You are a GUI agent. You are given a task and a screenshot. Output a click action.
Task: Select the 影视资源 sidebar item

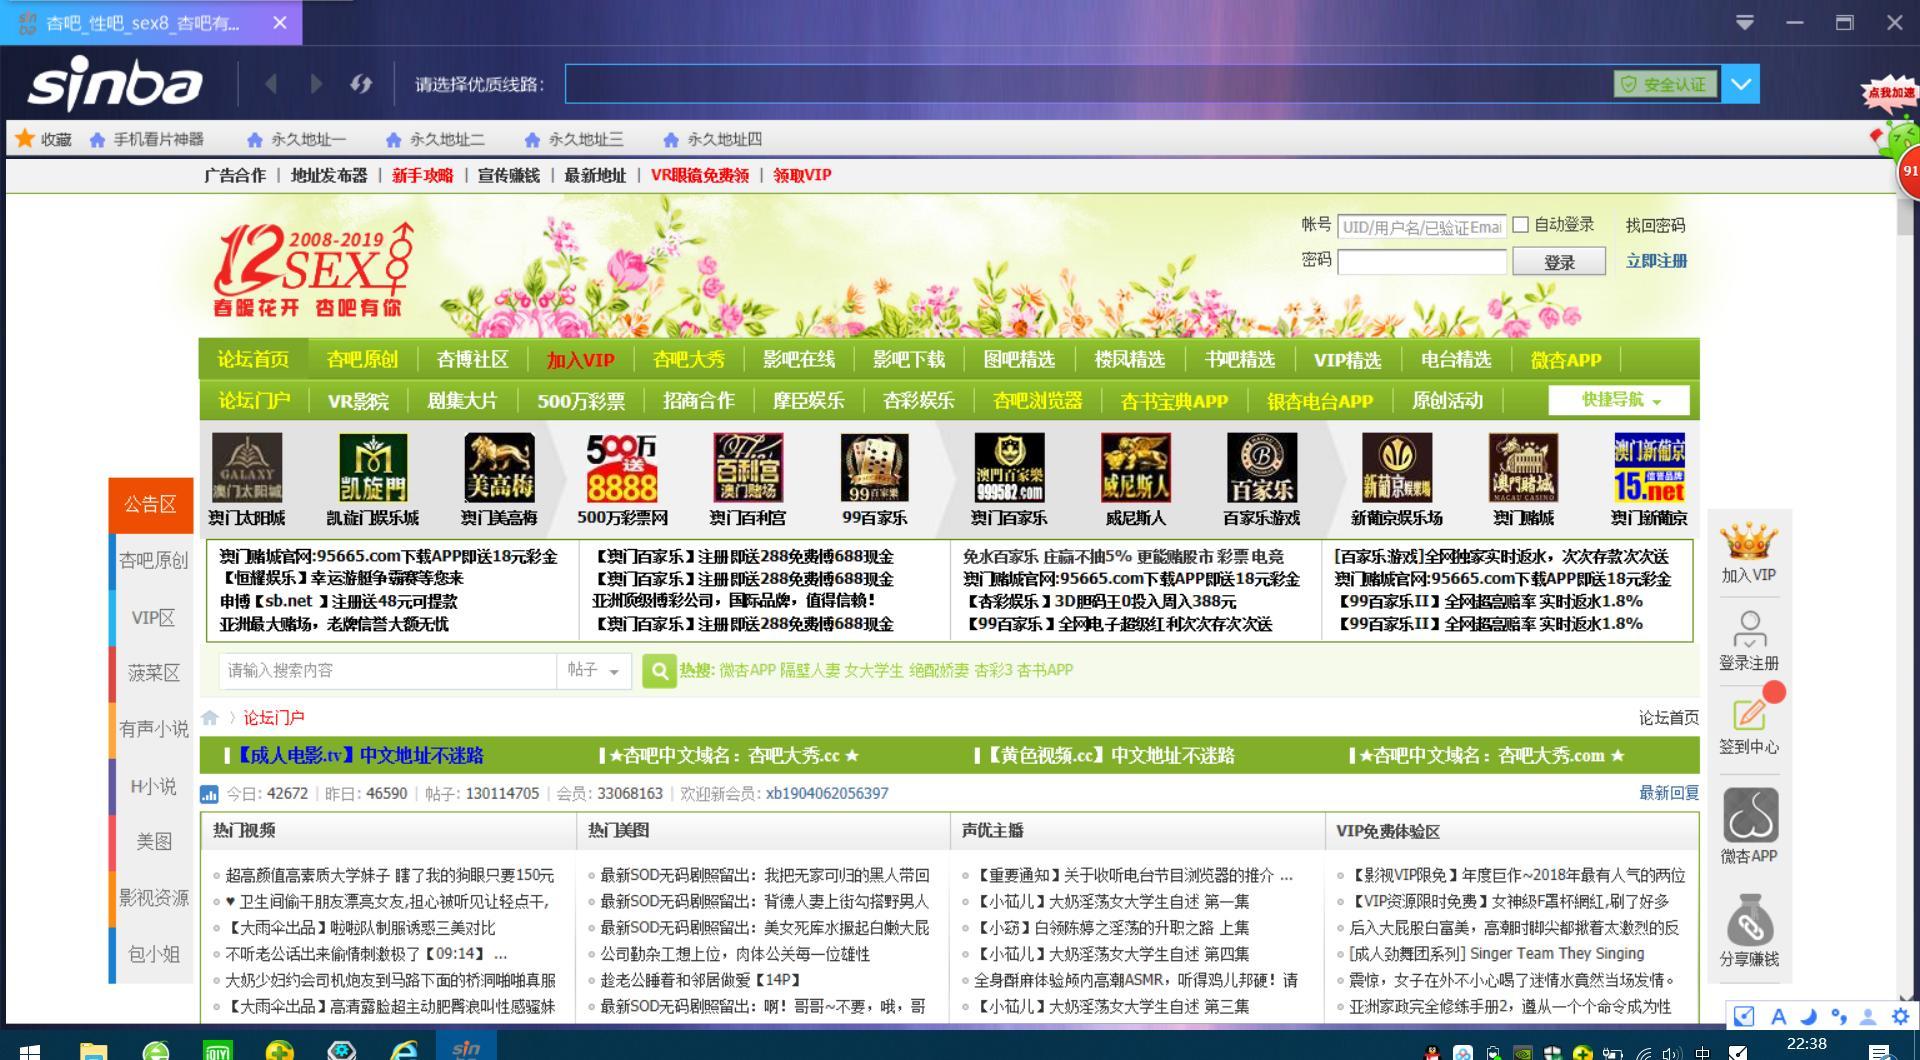(x=153, y=898)
